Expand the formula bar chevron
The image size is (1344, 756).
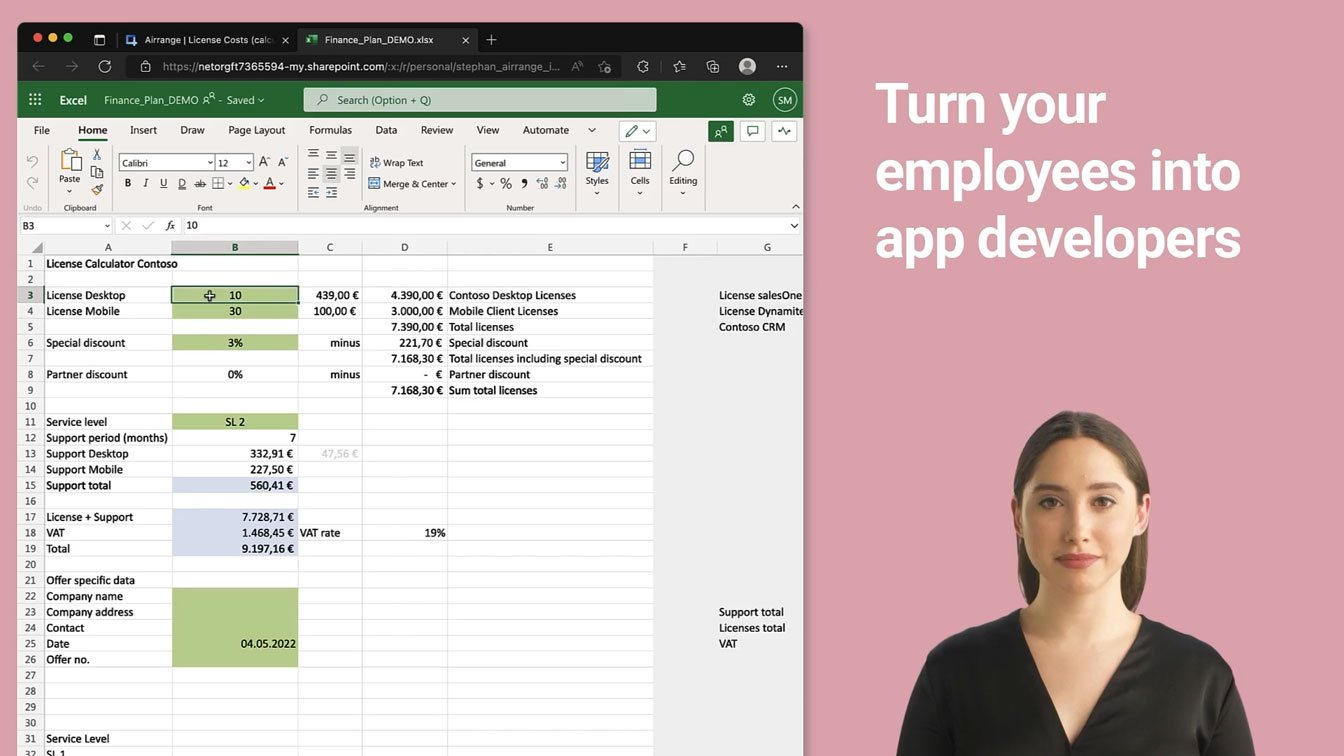794,226
